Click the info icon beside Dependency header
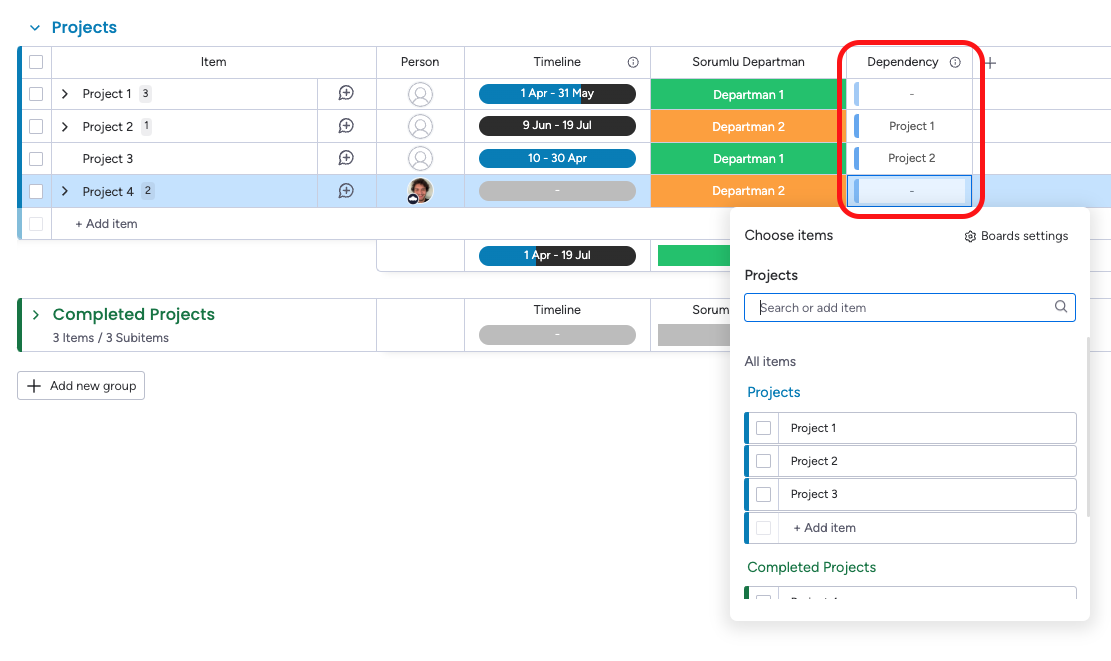 pyautogui.click(x=955, y=62)
